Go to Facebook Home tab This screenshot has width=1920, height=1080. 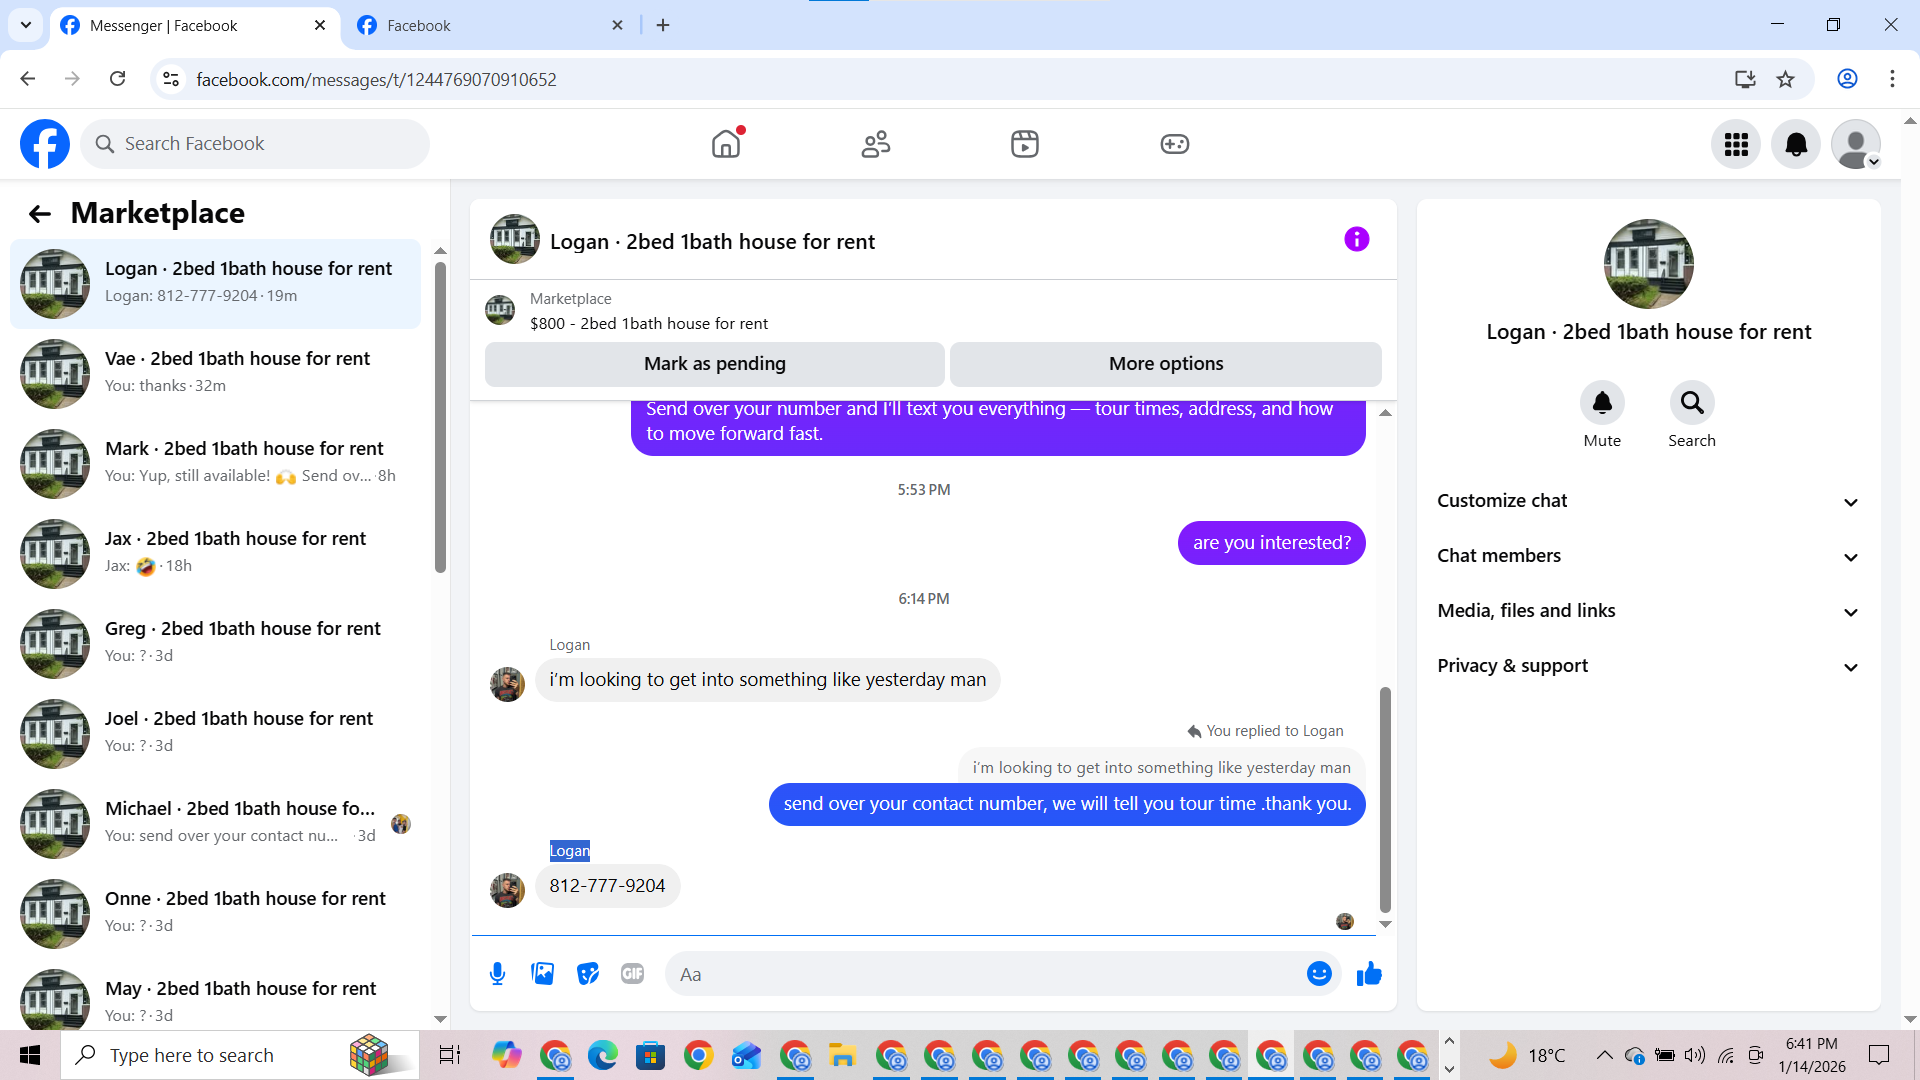click(x=726, y=145)
